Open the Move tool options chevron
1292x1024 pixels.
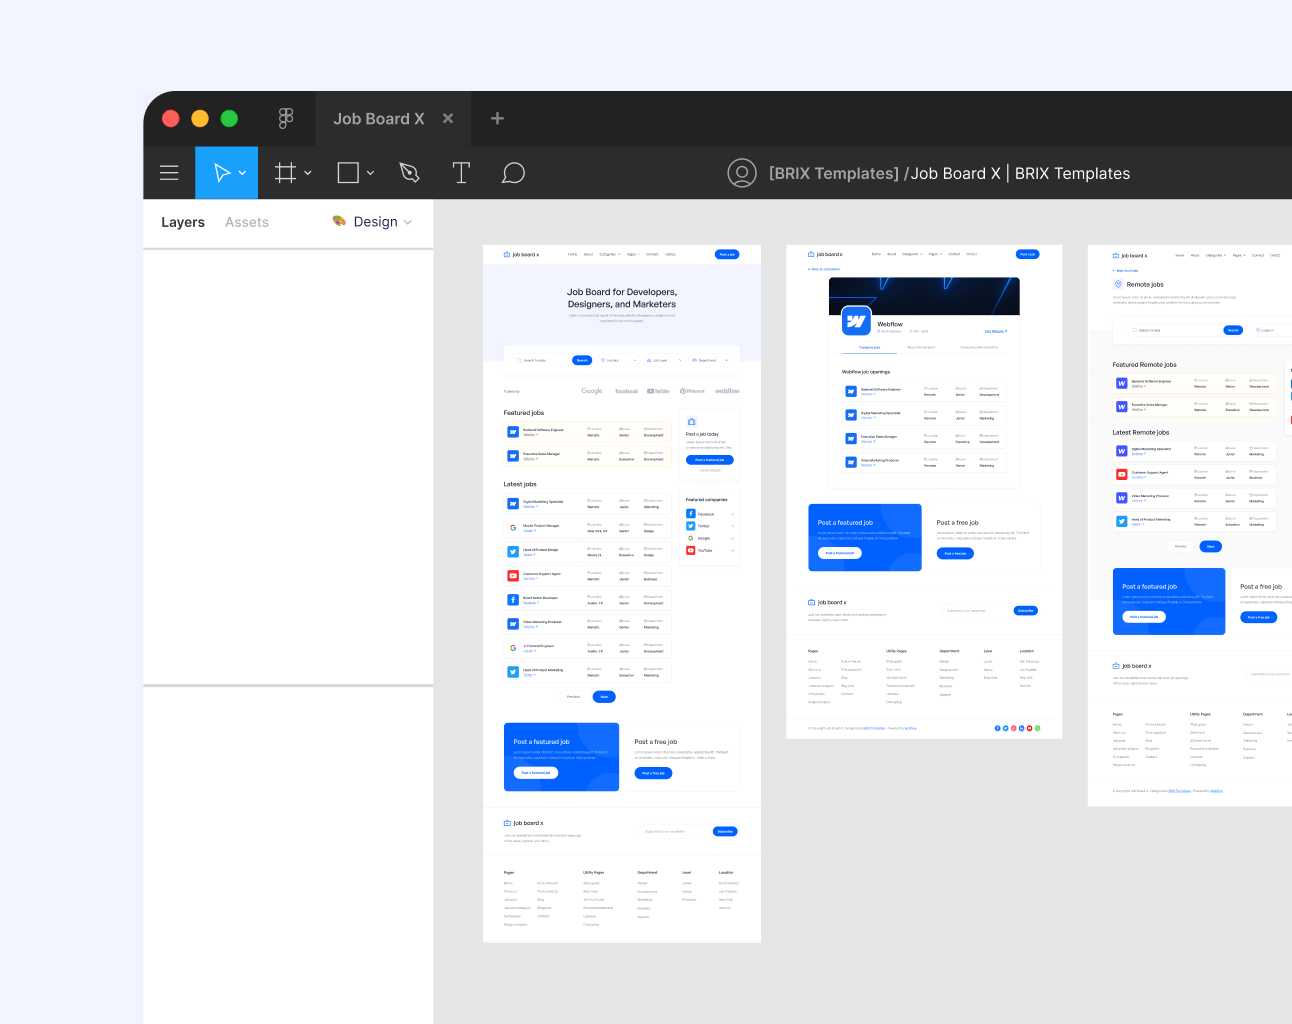pos(241,172)
